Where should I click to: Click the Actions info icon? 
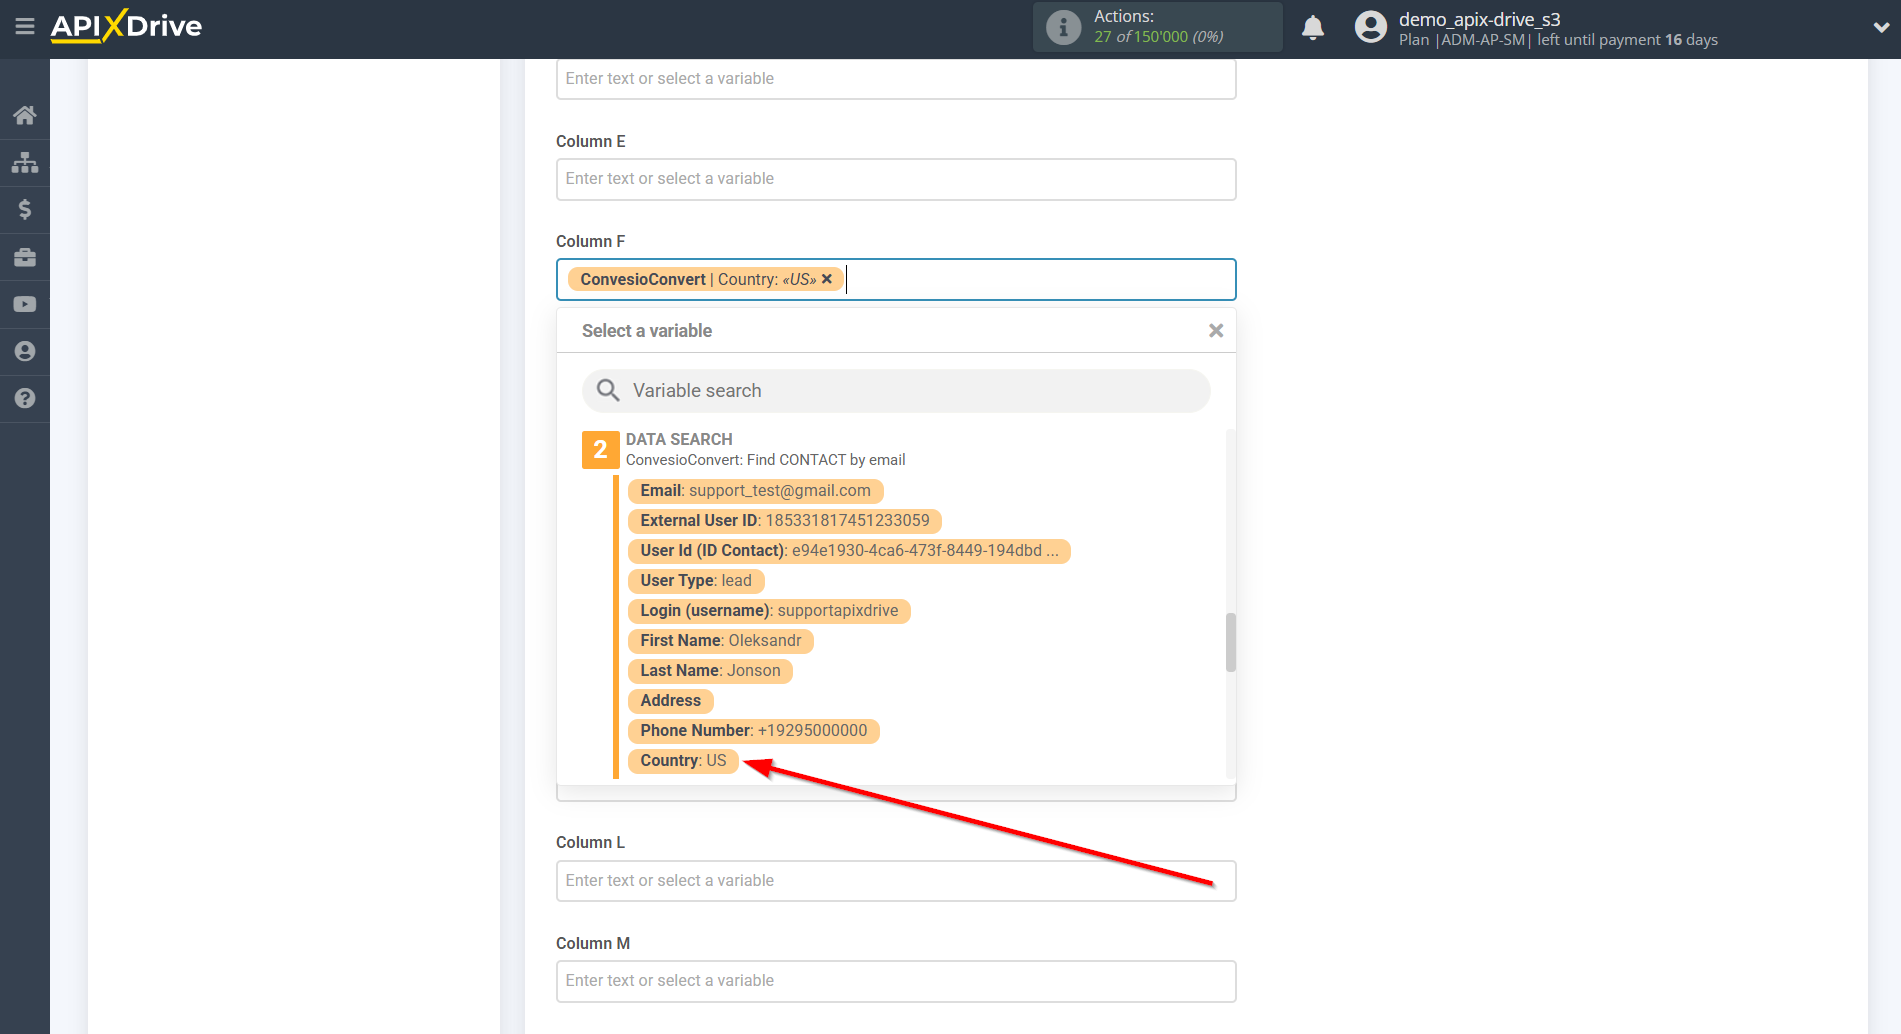coord(1063,27)
